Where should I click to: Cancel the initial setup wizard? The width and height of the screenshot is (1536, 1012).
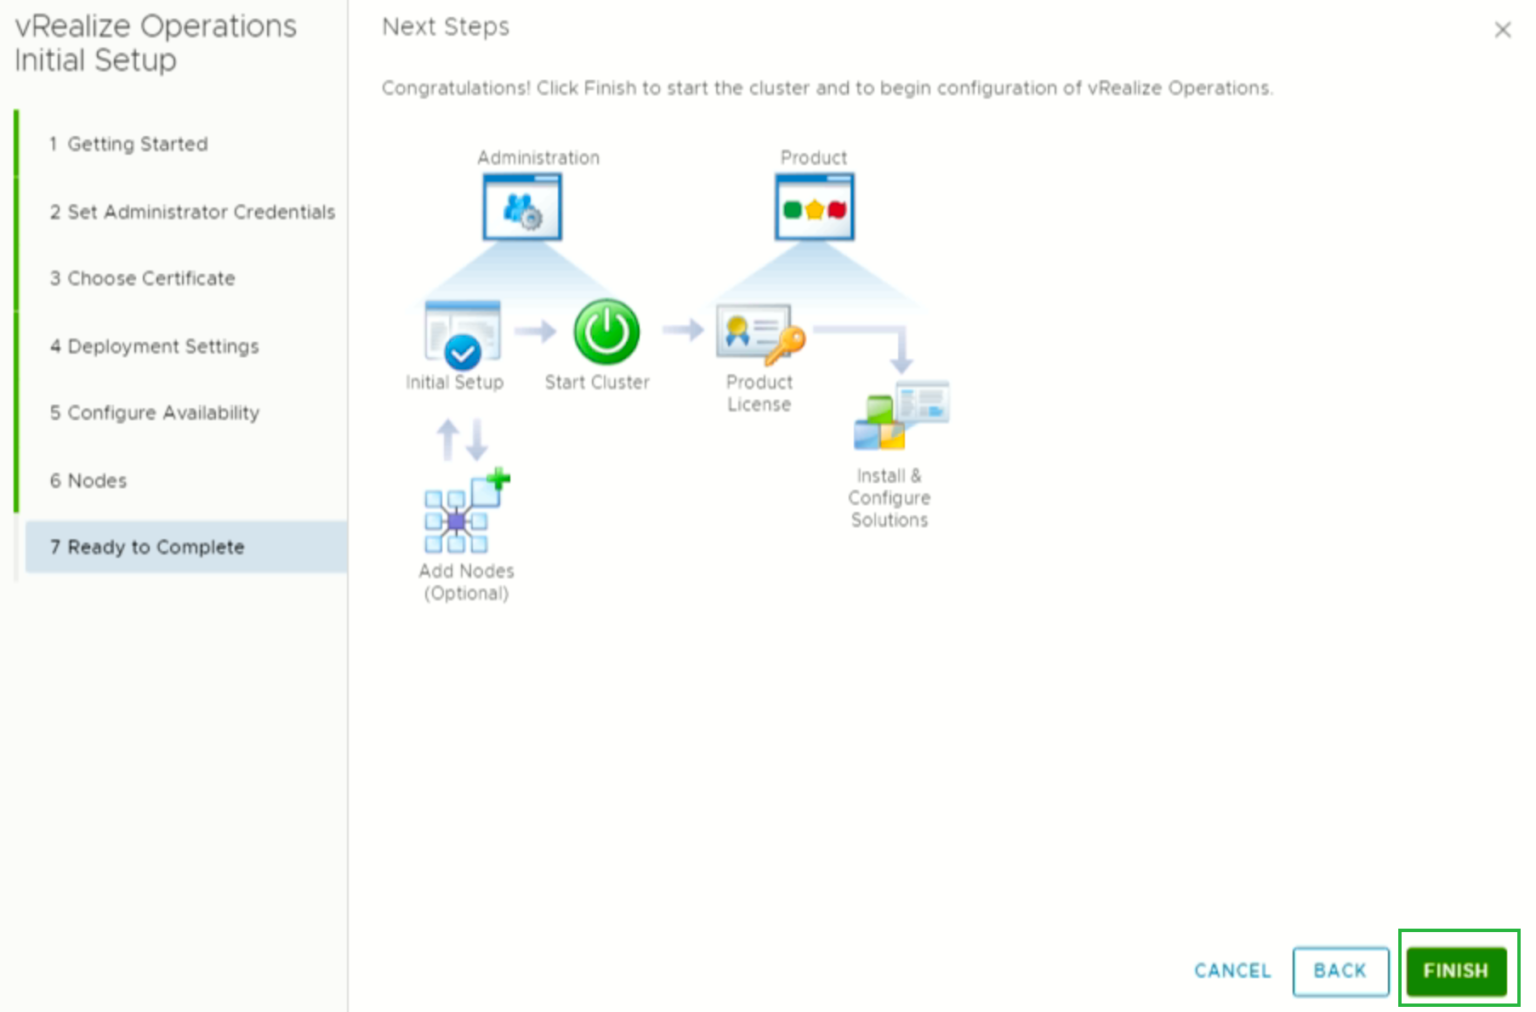click(x=1232, y=970)
